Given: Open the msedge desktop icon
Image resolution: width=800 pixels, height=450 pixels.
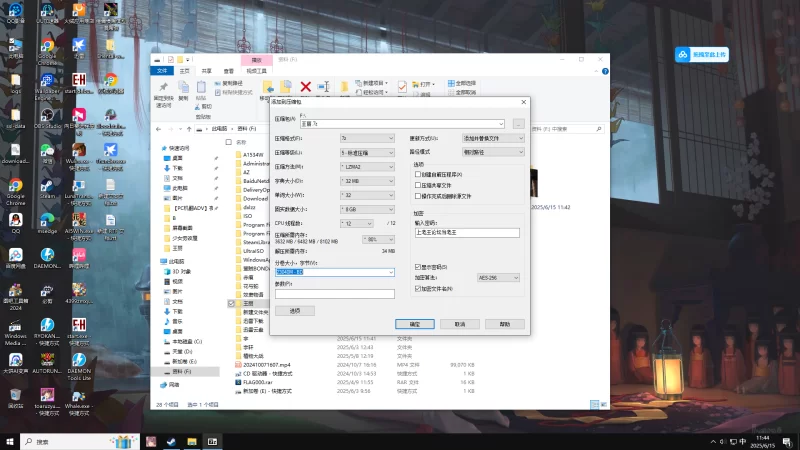Looking at the screenshot, I should (47, 223).
